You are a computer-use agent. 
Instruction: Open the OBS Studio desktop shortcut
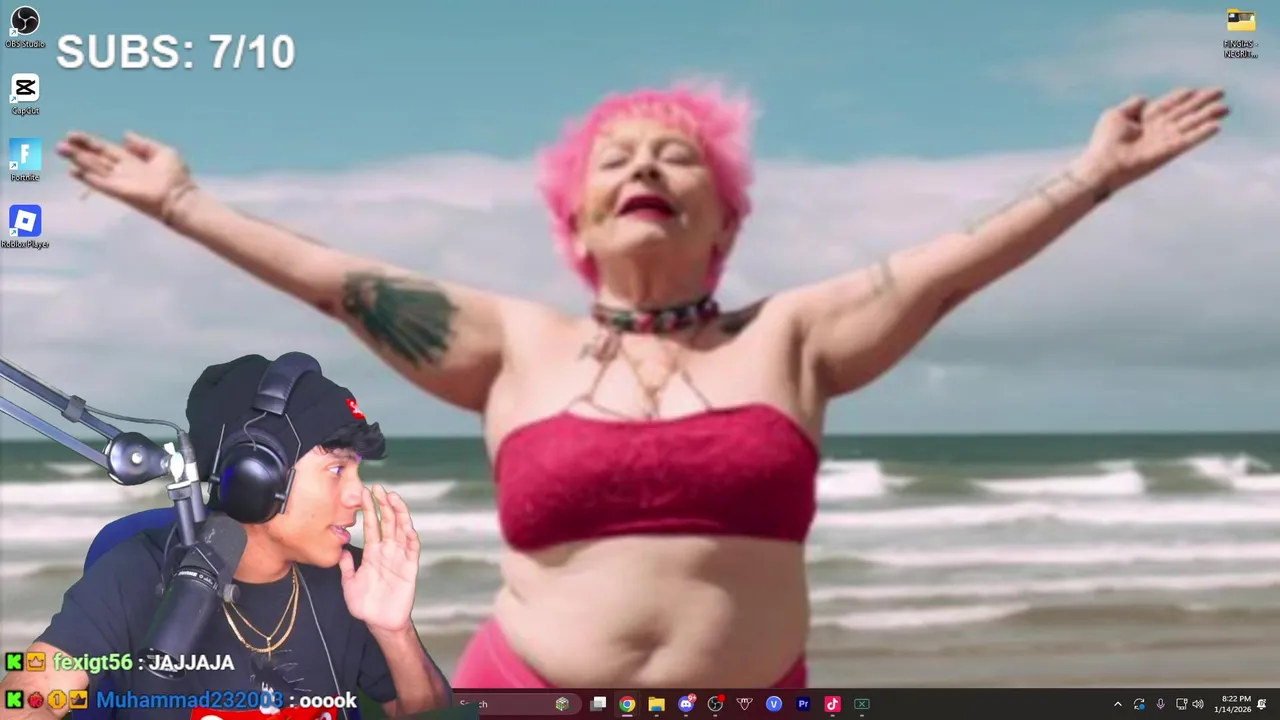tap(25, 27)
